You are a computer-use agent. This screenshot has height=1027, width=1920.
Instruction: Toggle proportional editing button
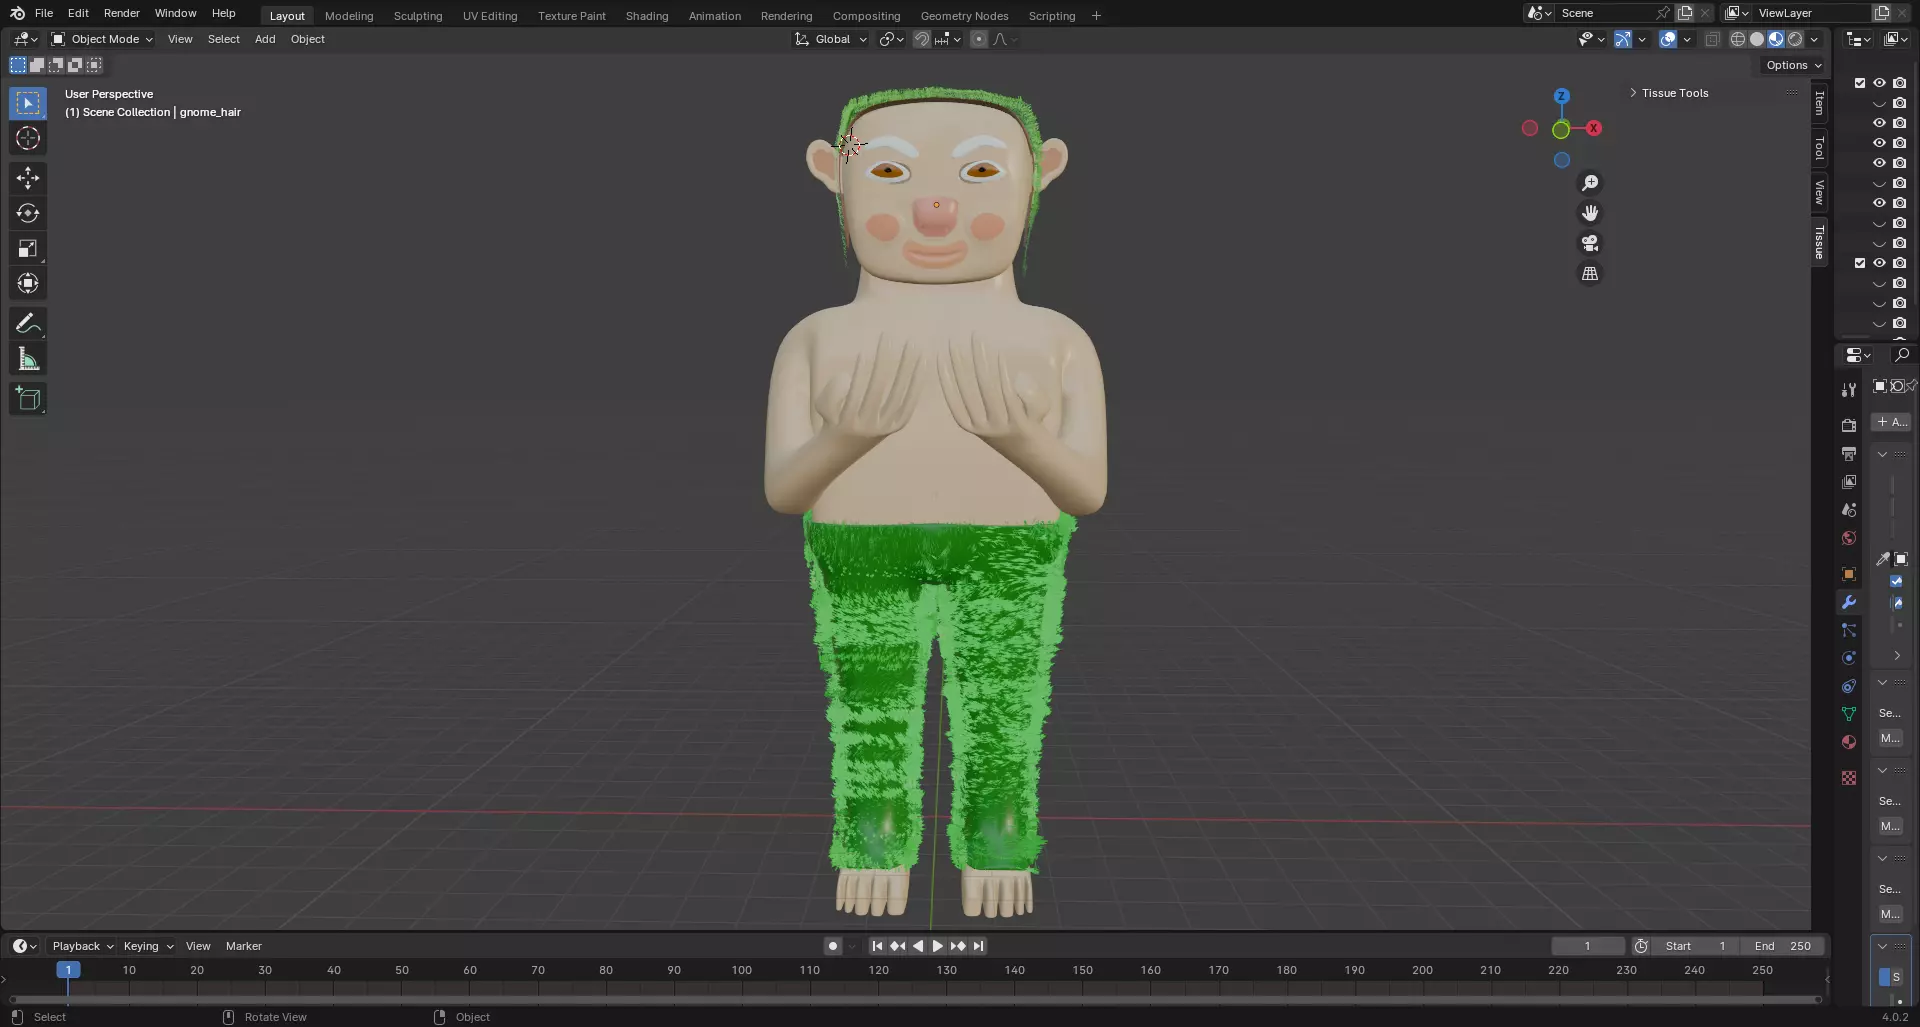pos(979,39)
